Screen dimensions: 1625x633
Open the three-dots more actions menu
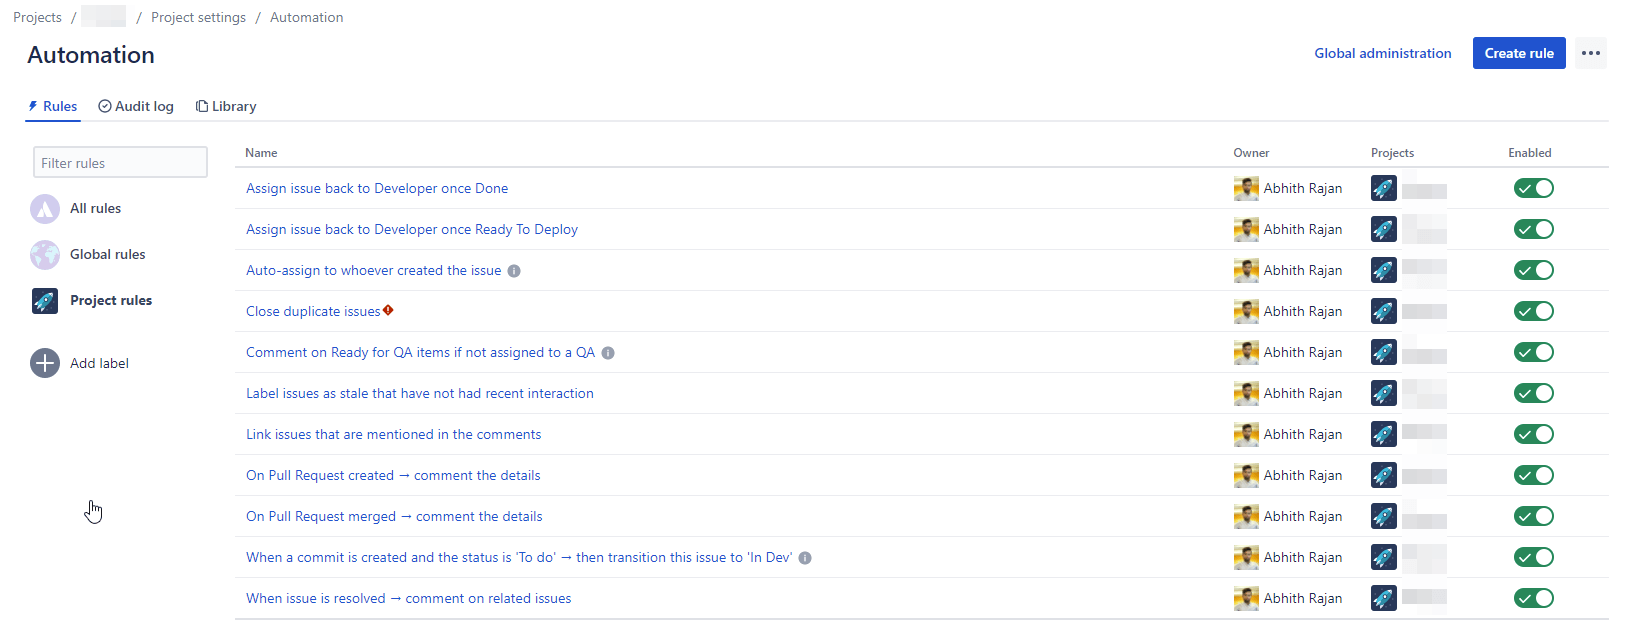click(x=1590, y=54)
